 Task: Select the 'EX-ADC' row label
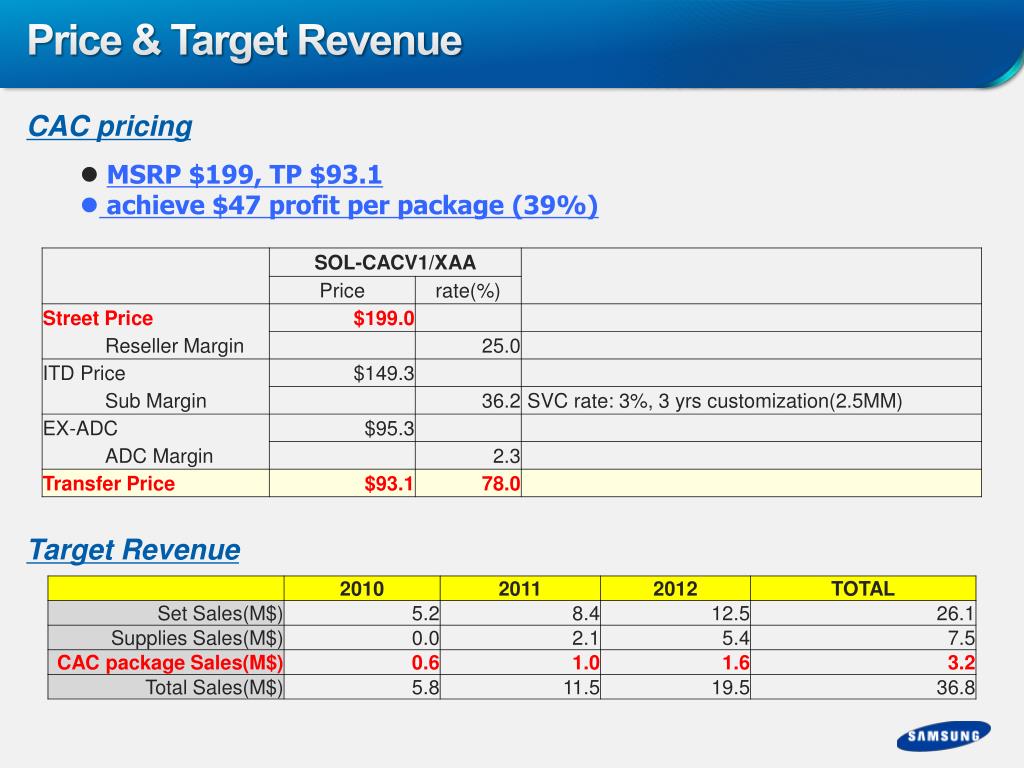(x=80, y=428)
